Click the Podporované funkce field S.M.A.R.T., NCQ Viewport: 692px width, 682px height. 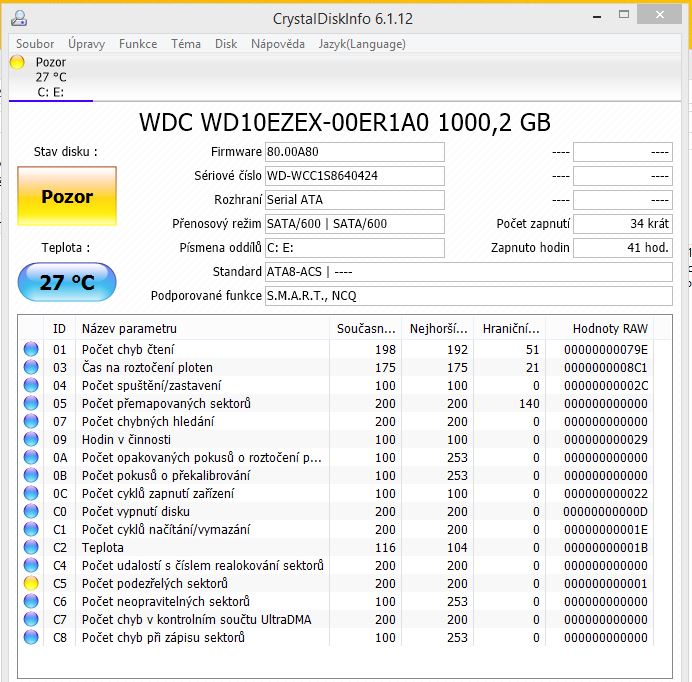pos(469,295)
